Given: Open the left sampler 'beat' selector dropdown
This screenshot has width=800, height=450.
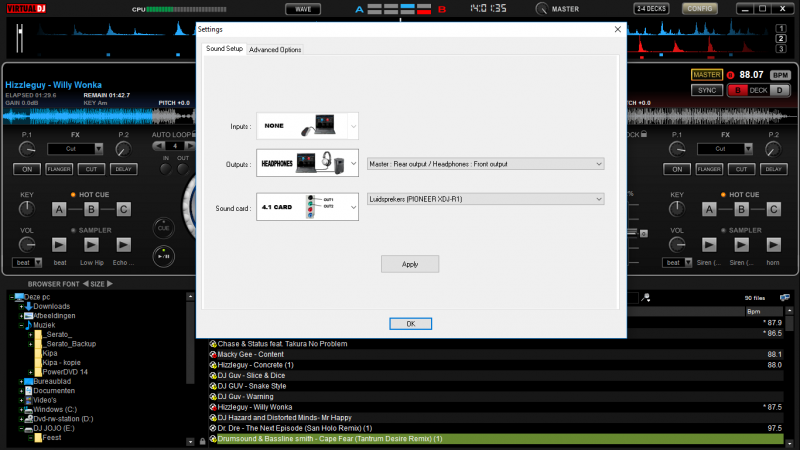Looking at the screenshot, I should (27, 263).
